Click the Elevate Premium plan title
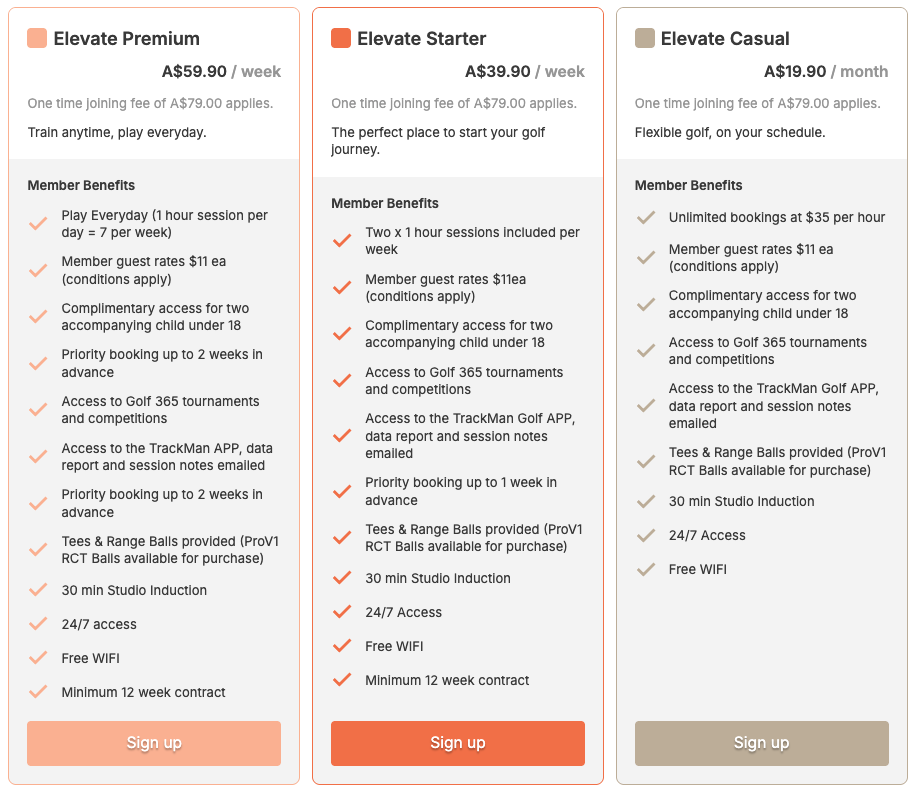The image size is (918, 794). click(126, 39)
